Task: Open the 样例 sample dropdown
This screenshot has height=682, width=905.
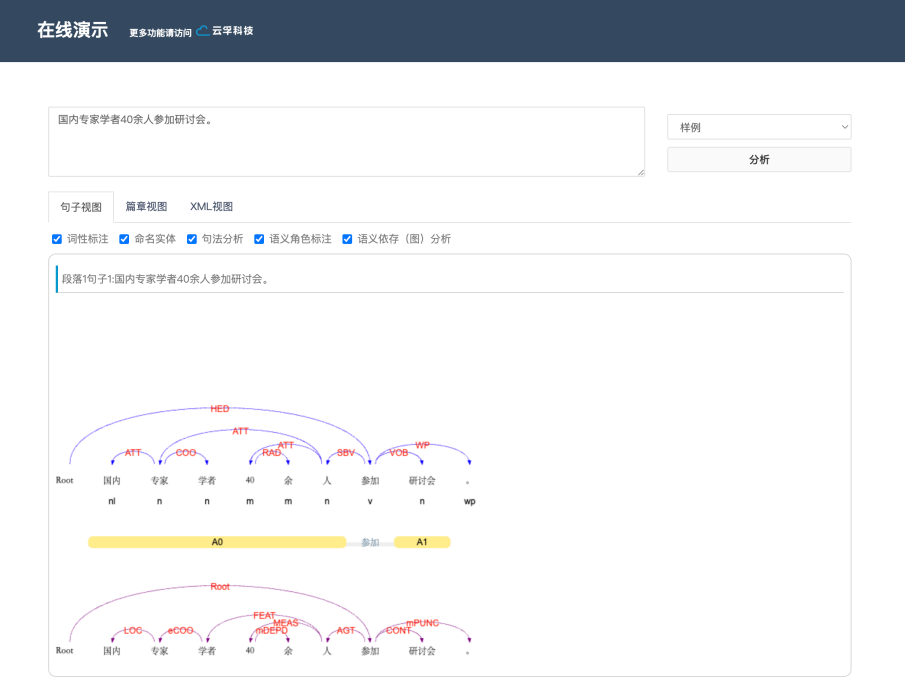Action: pyautogui.click(x=759, y=127)
